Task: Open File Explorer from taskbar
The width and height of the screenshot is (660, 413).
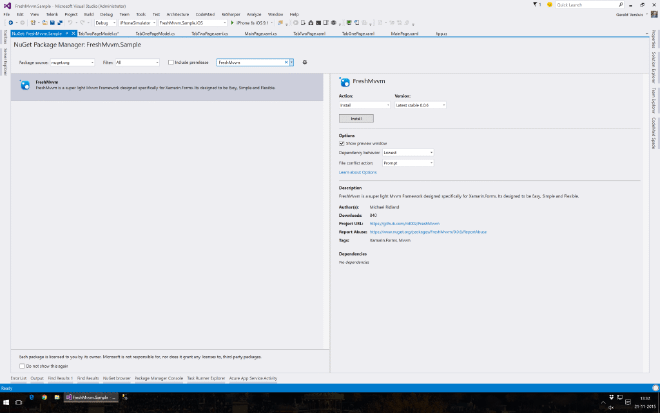Action: (x=57, y=397)
